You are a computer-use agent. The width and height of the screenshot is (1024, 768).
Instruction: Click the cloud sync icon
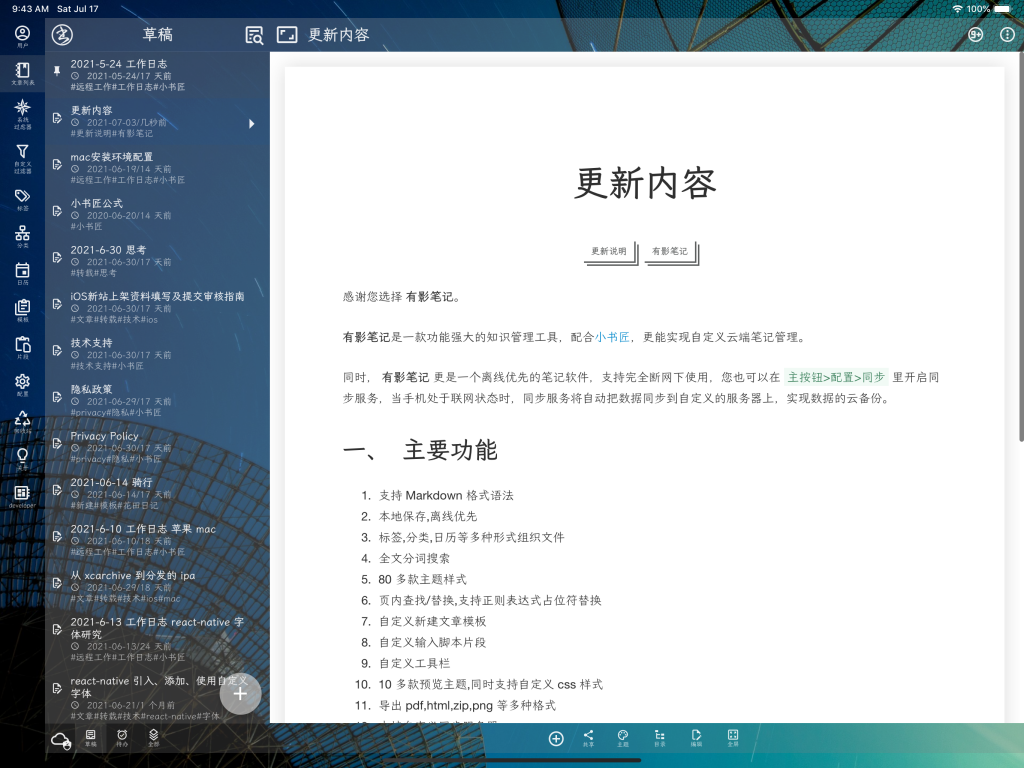coord(61,740)
